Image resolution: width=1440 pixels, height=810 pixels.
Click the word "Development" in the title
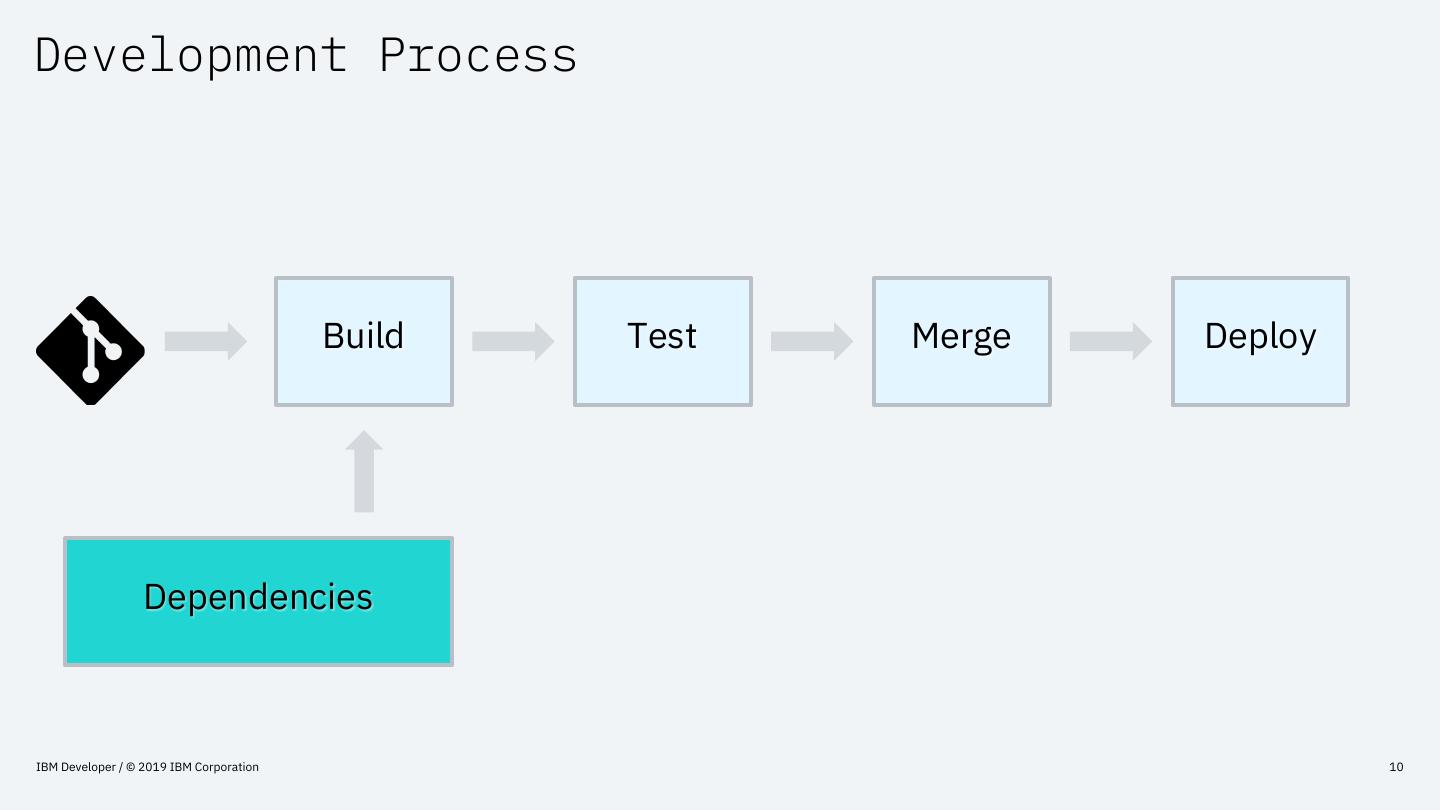click(x=191, y=55)
